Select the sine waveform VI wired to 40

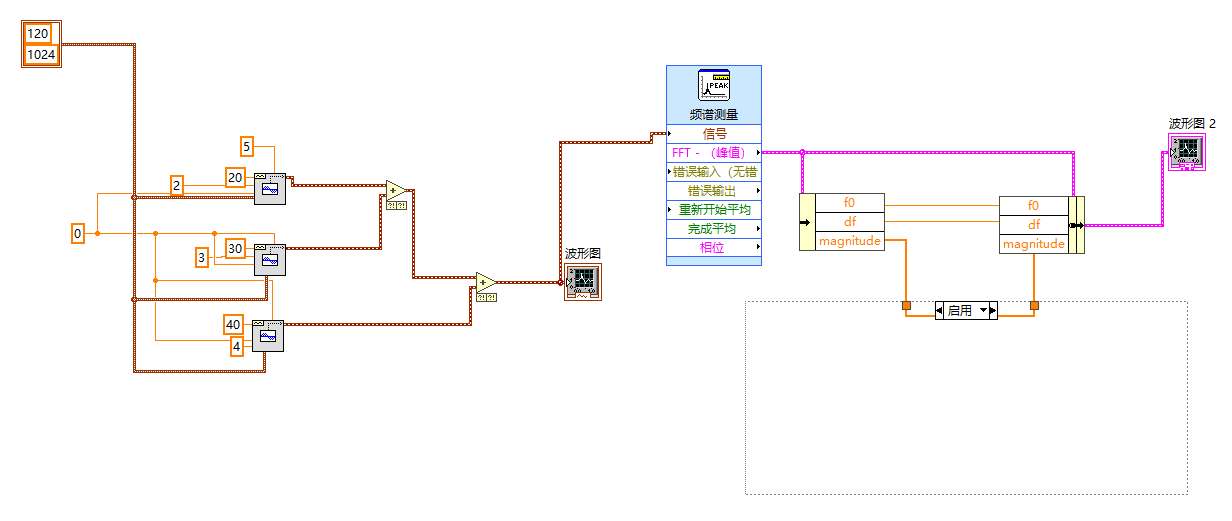tap(267, 335)
